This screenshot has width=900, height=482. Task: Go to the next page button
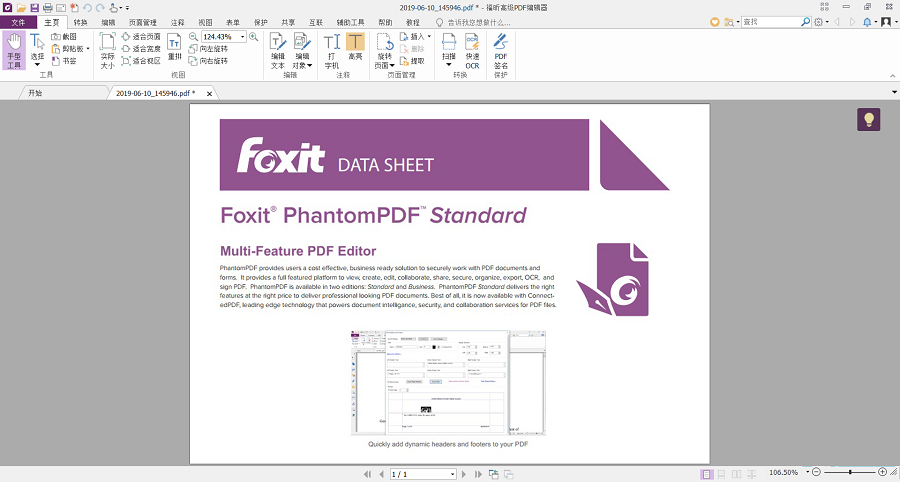464,474
